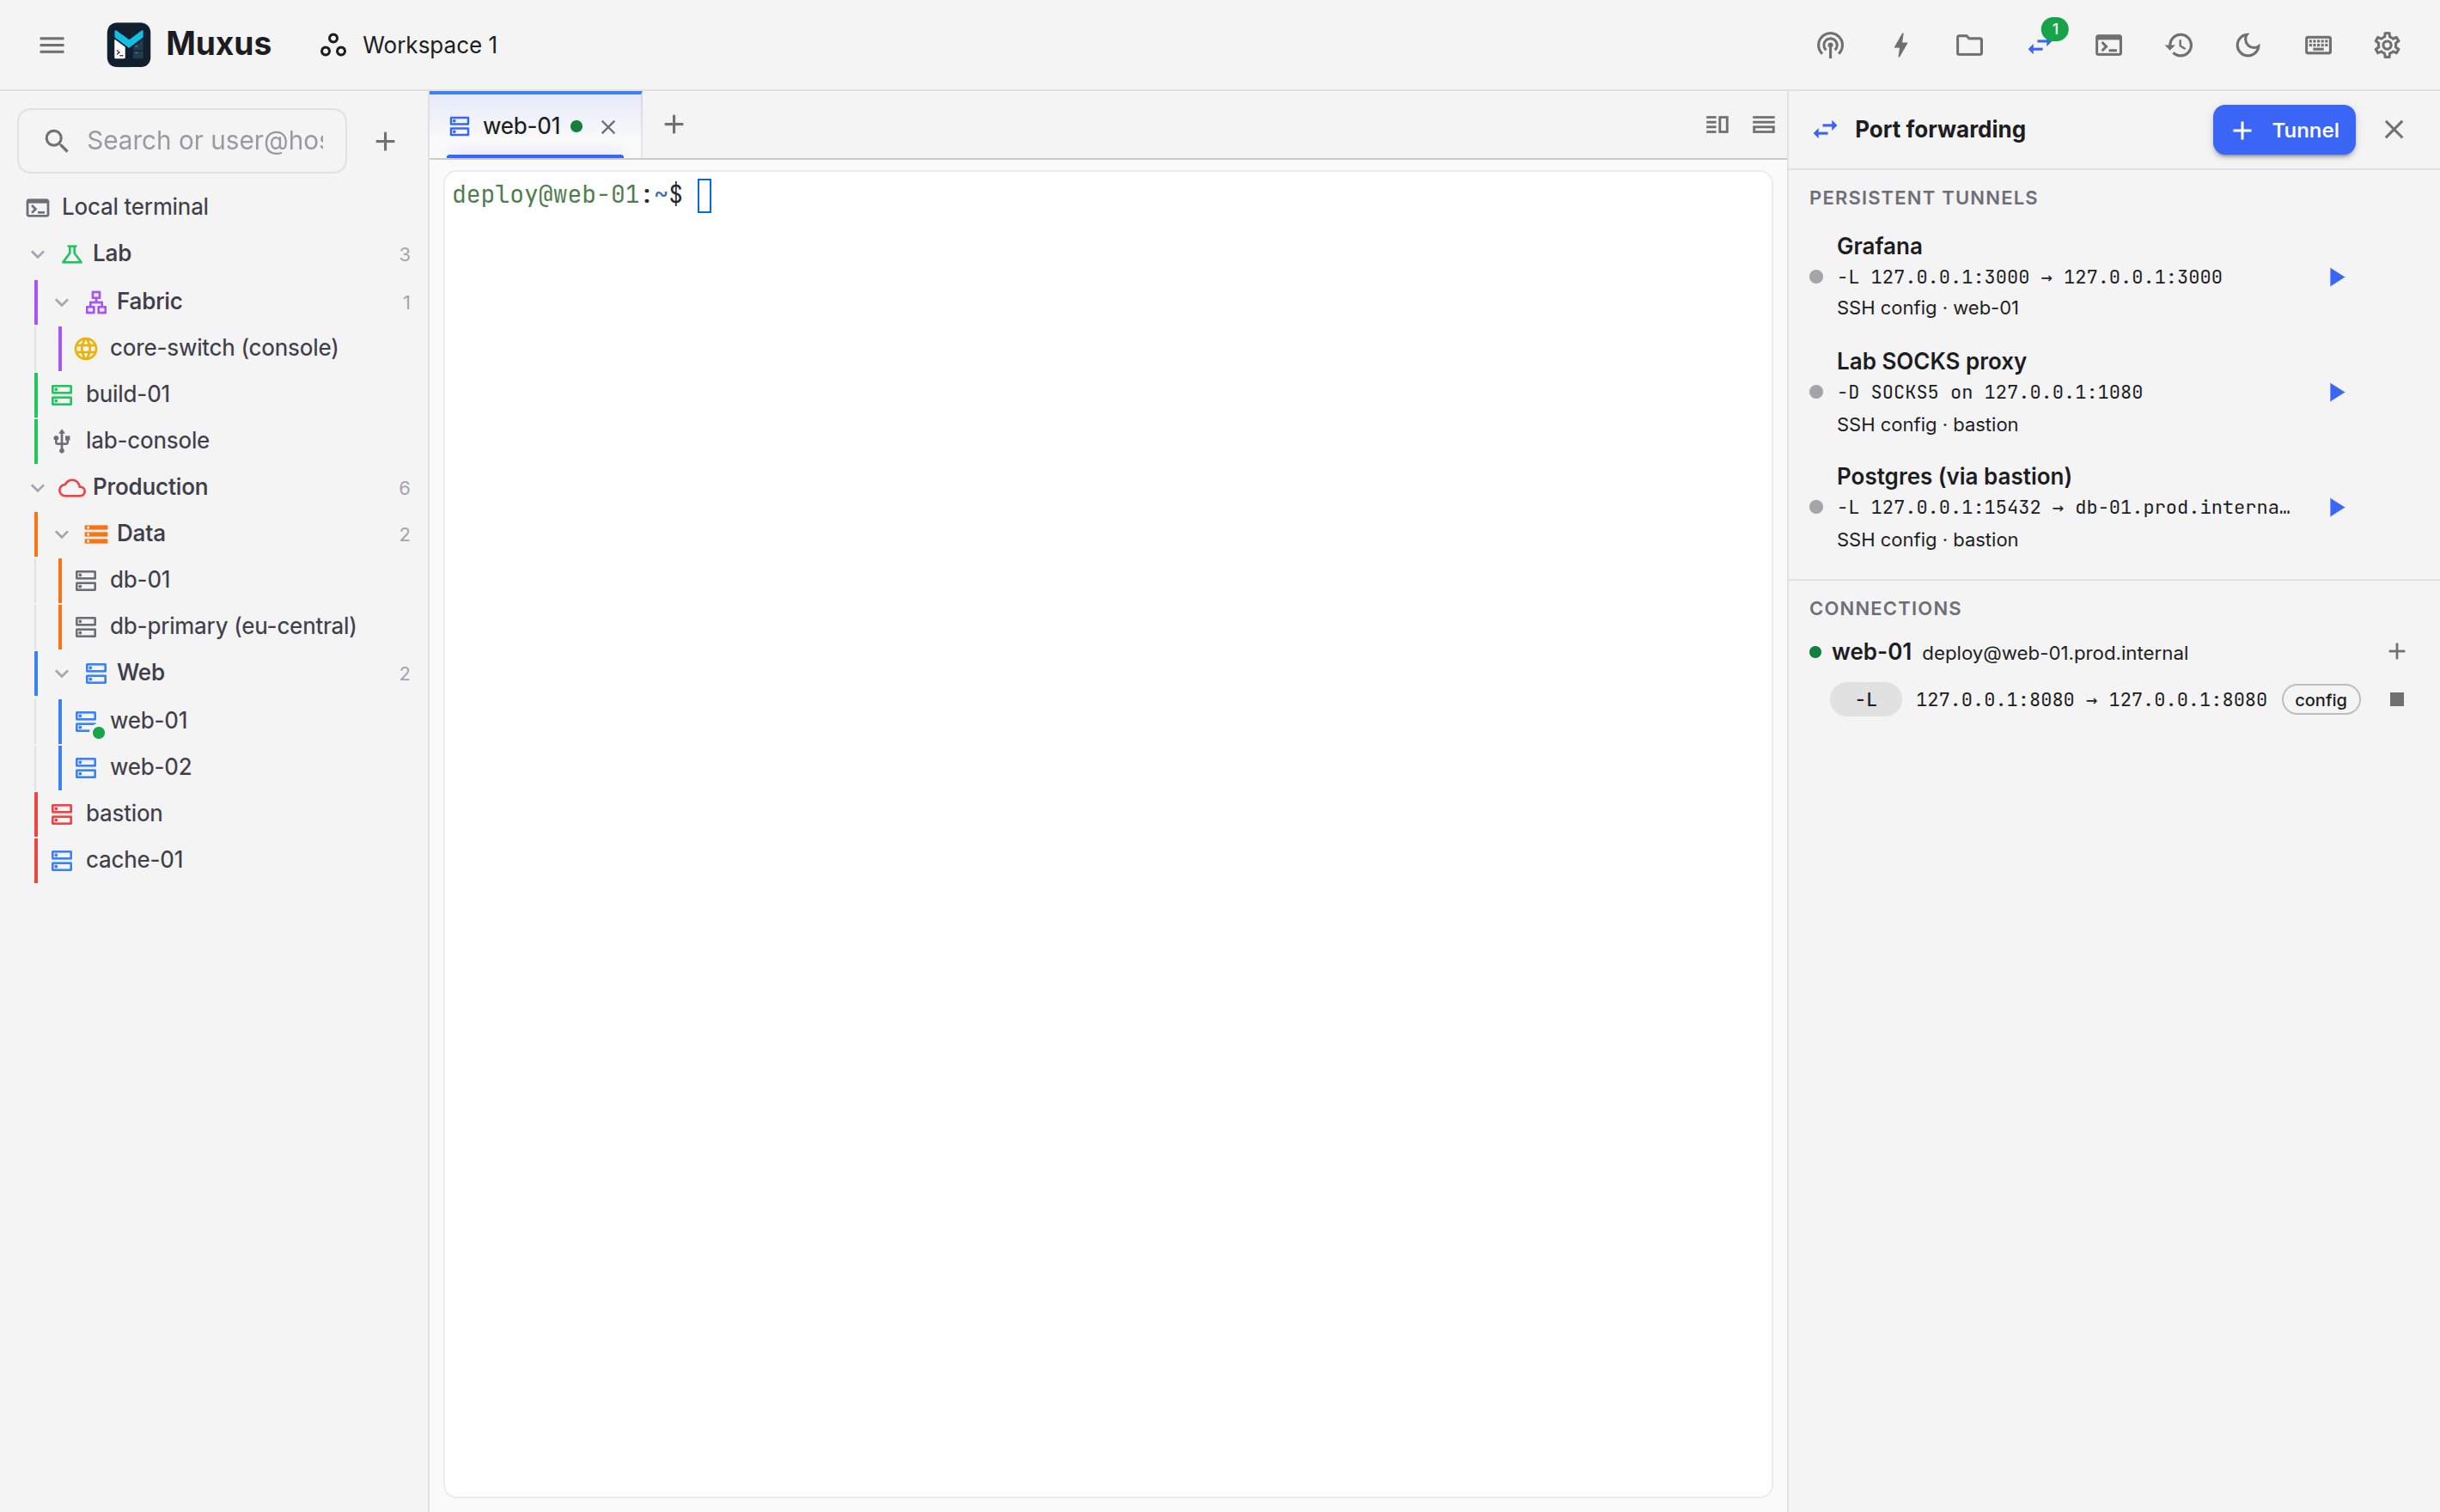The width and height of the screenshot is (2440, 1512).
Task: Collapse the Lab group chevron
Action: [x=38, y=254]
